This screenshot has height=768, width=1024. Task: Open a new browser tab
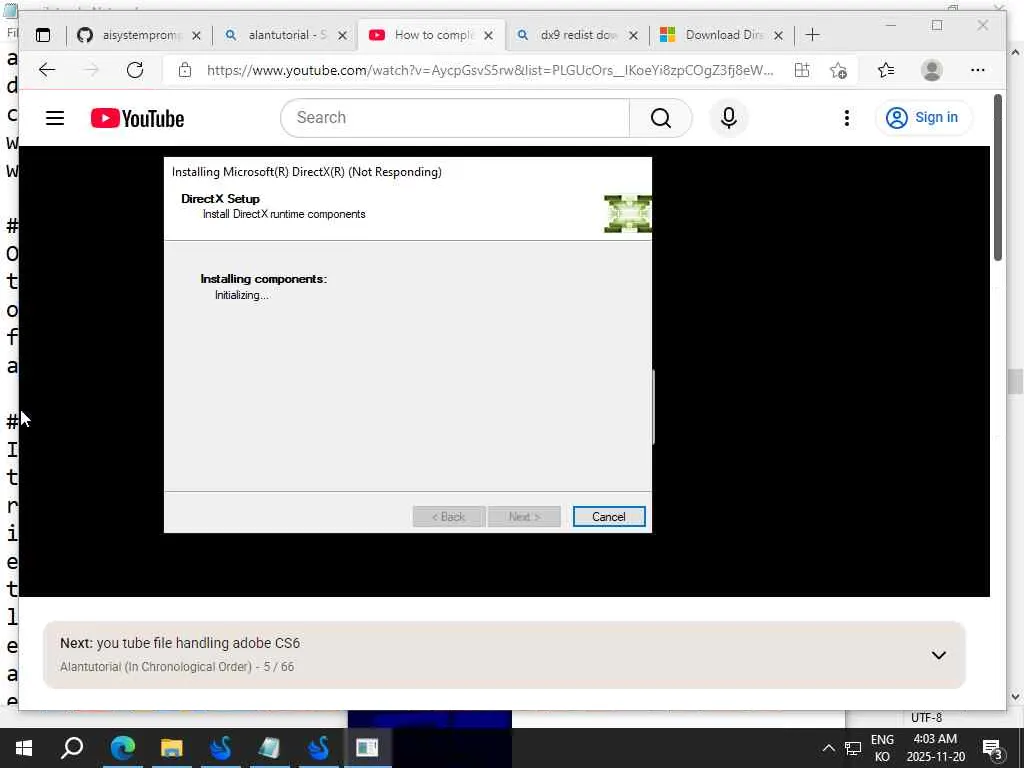(x=812, y=35)
